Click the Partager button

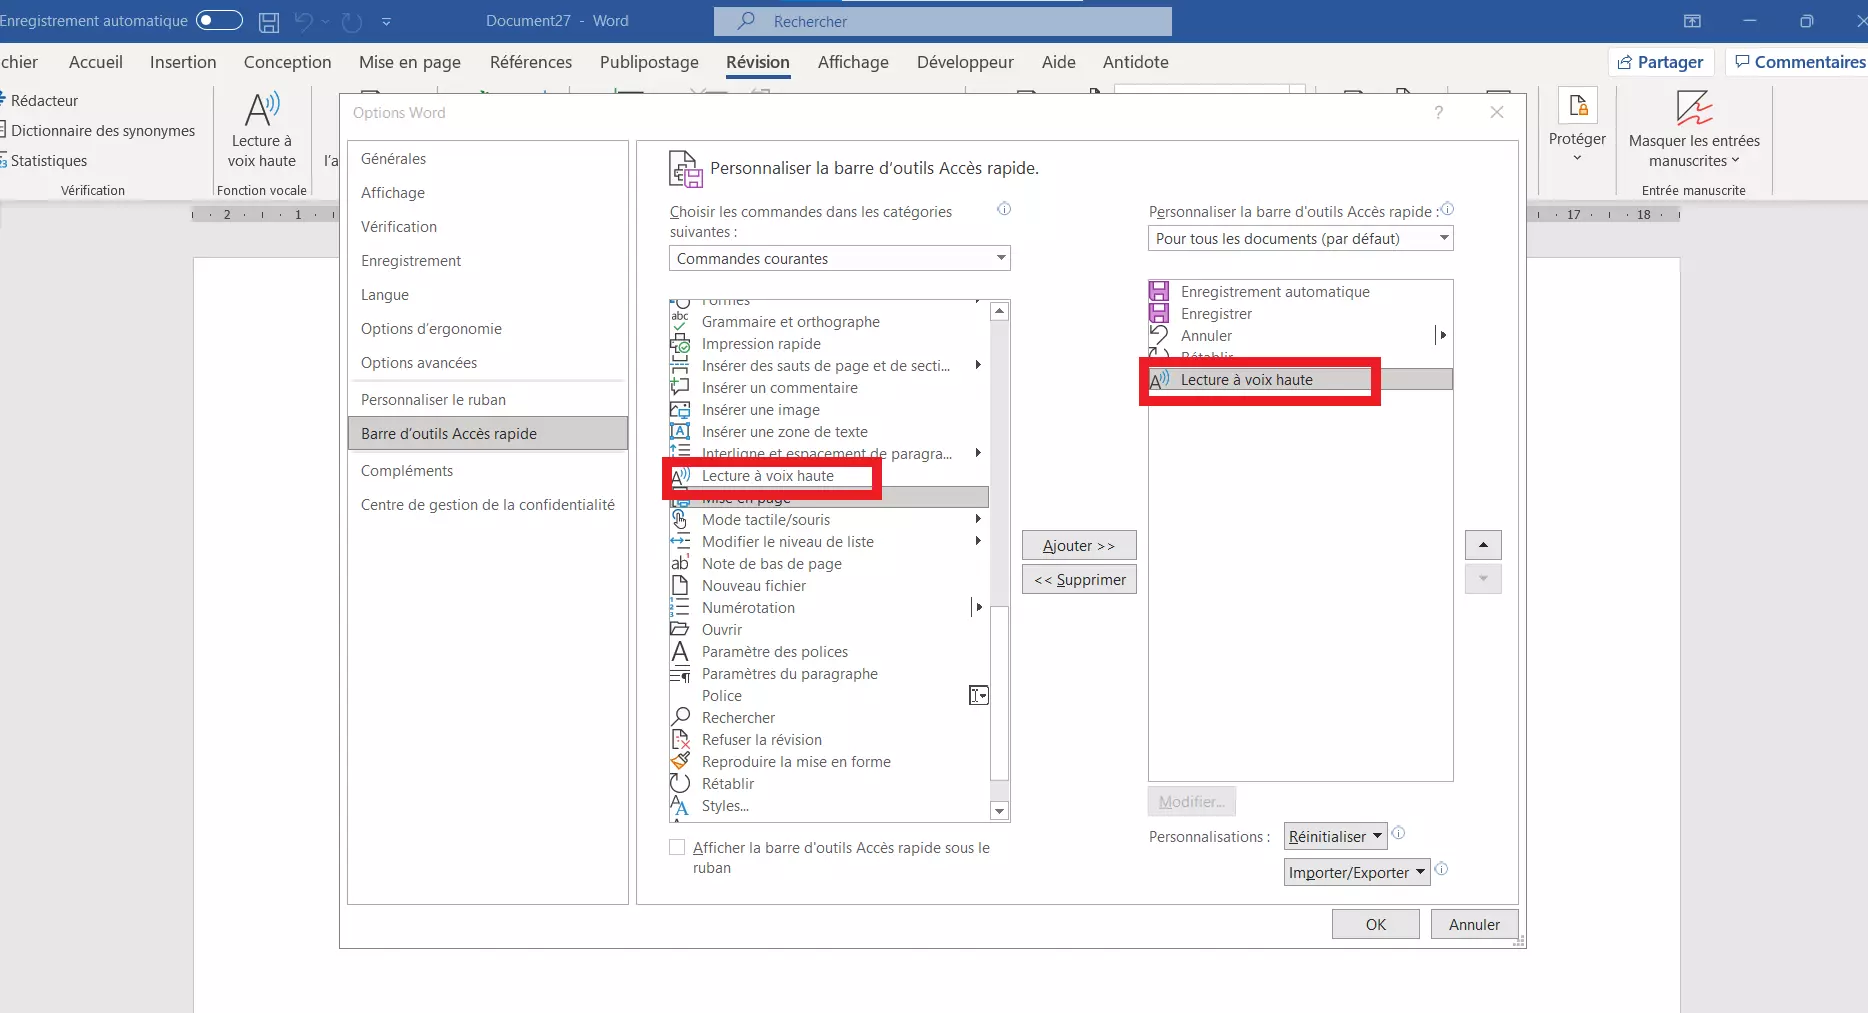point(1661,62)
